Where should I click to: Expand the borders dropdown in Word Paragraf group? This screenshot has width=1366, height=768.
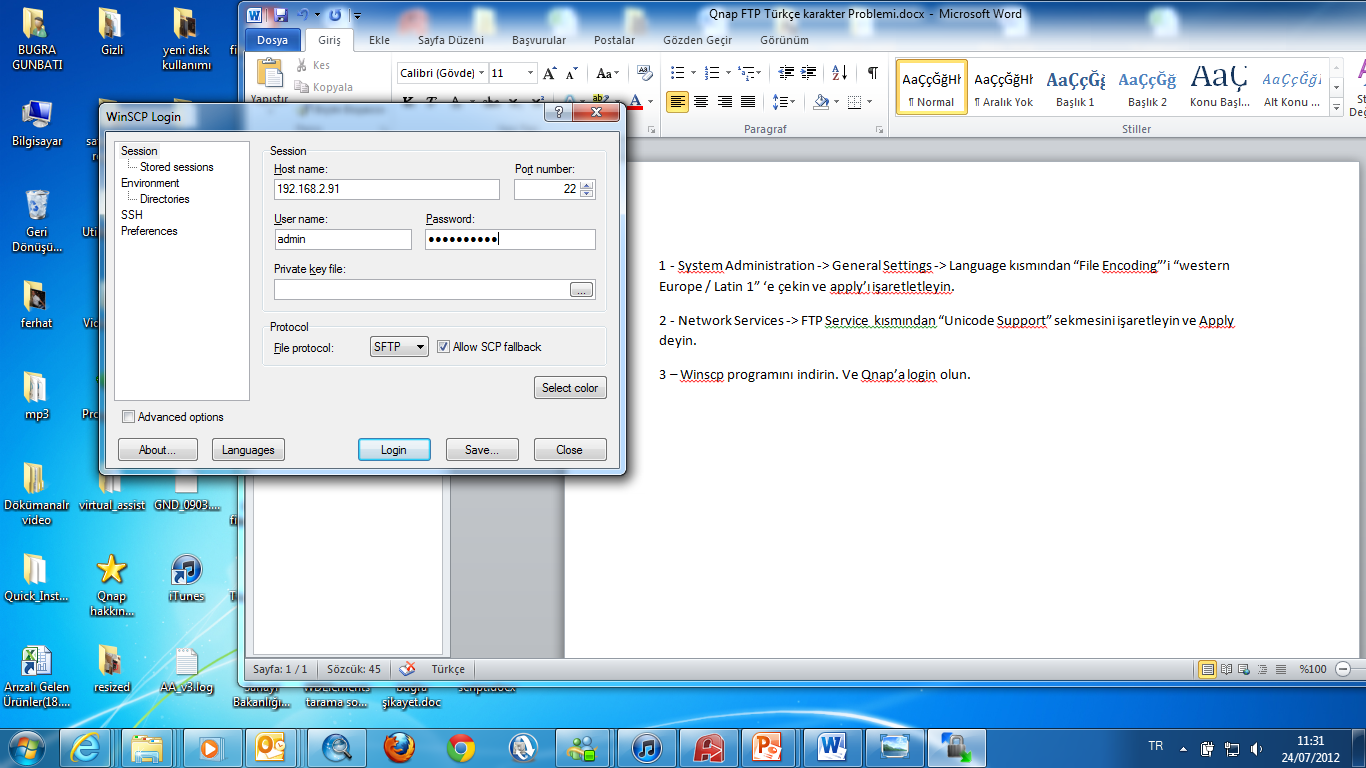point(869,102)
